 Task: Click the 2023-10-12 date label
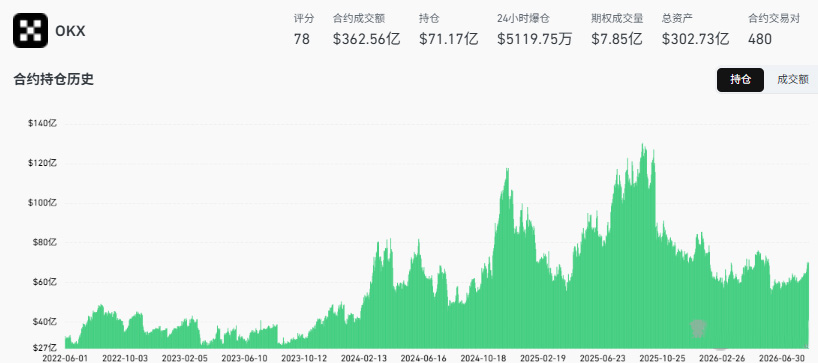pos(304,358)
